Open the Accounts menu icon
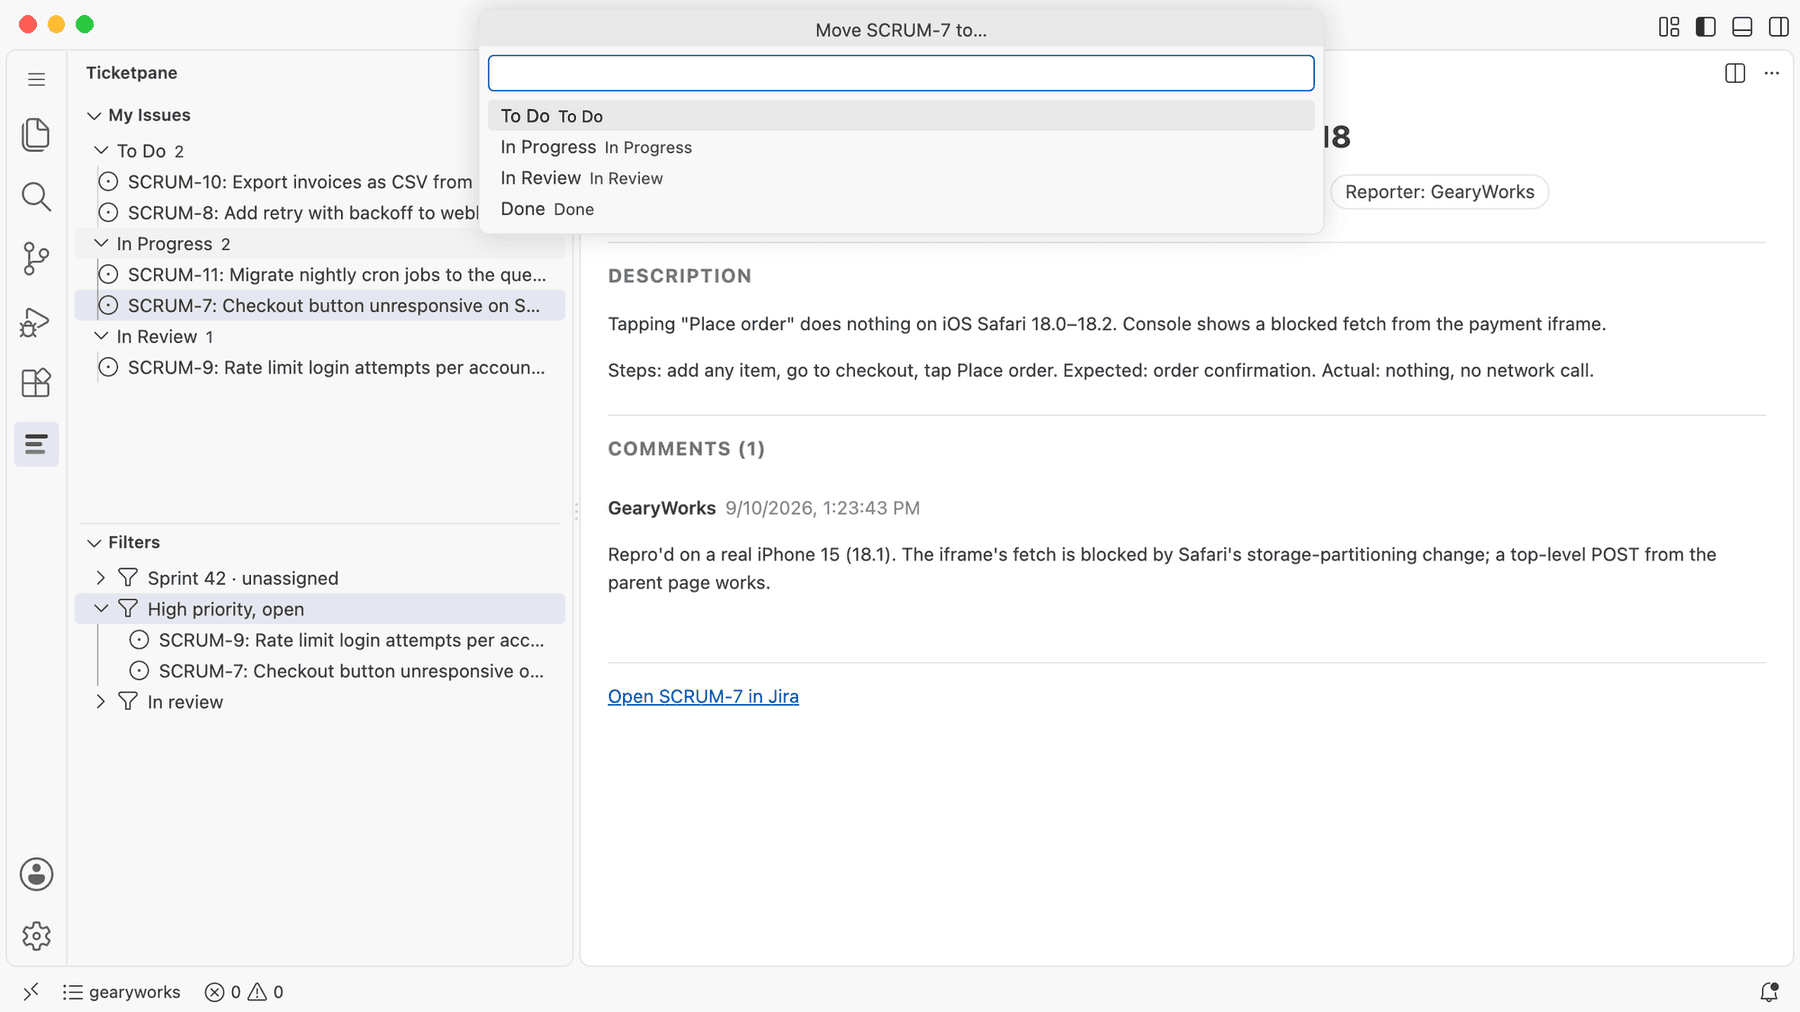Screen dimensions: 1800x1012 coord(36,875)
